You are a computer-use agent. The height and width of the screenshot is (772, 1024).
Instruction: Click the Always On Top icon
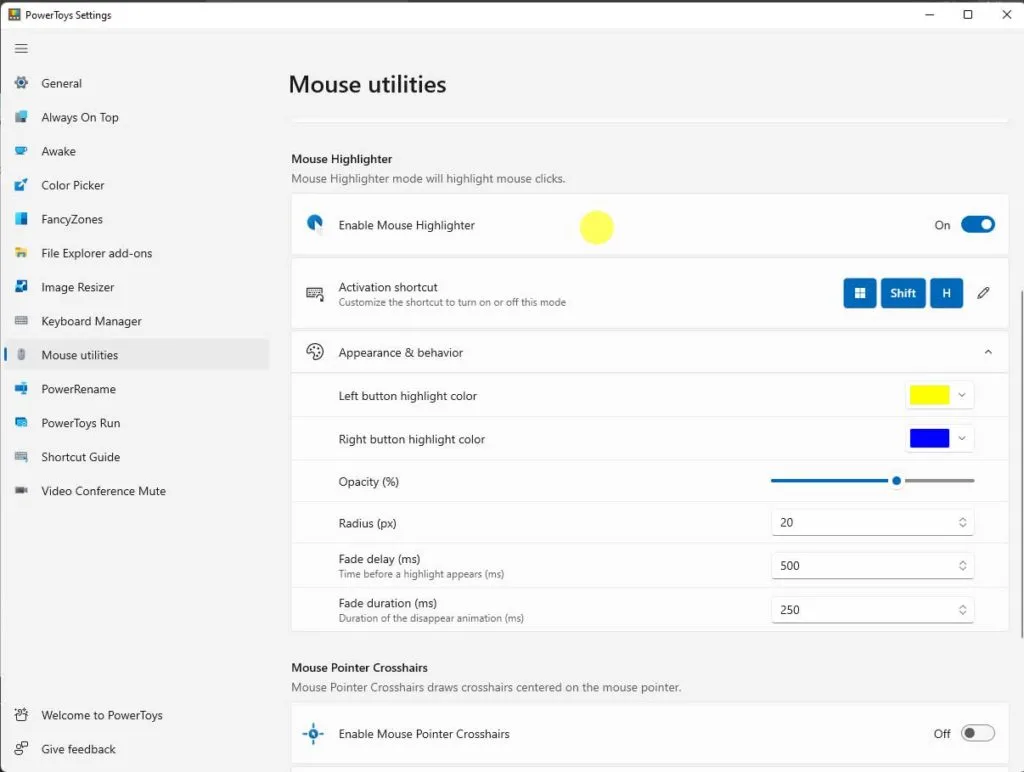point(21,117)
